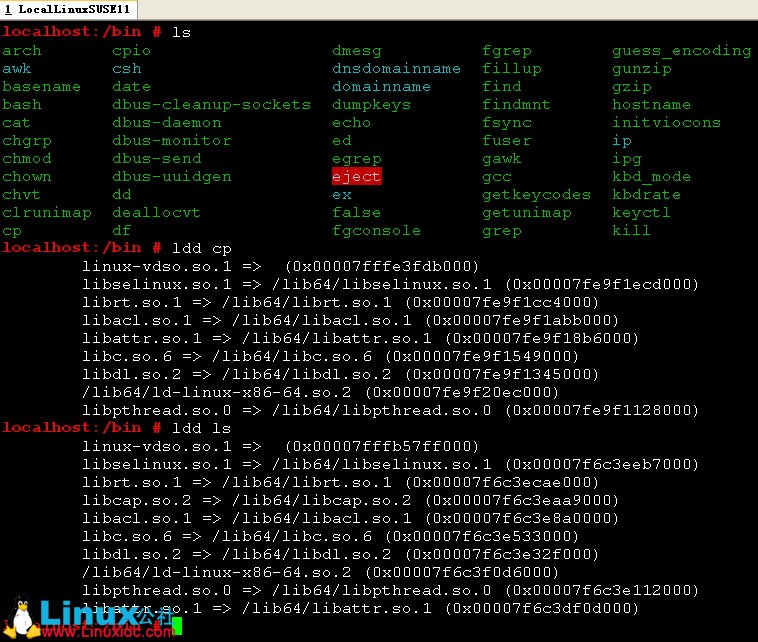Click the bash file name
758x642 pixels.
(22, 104)
